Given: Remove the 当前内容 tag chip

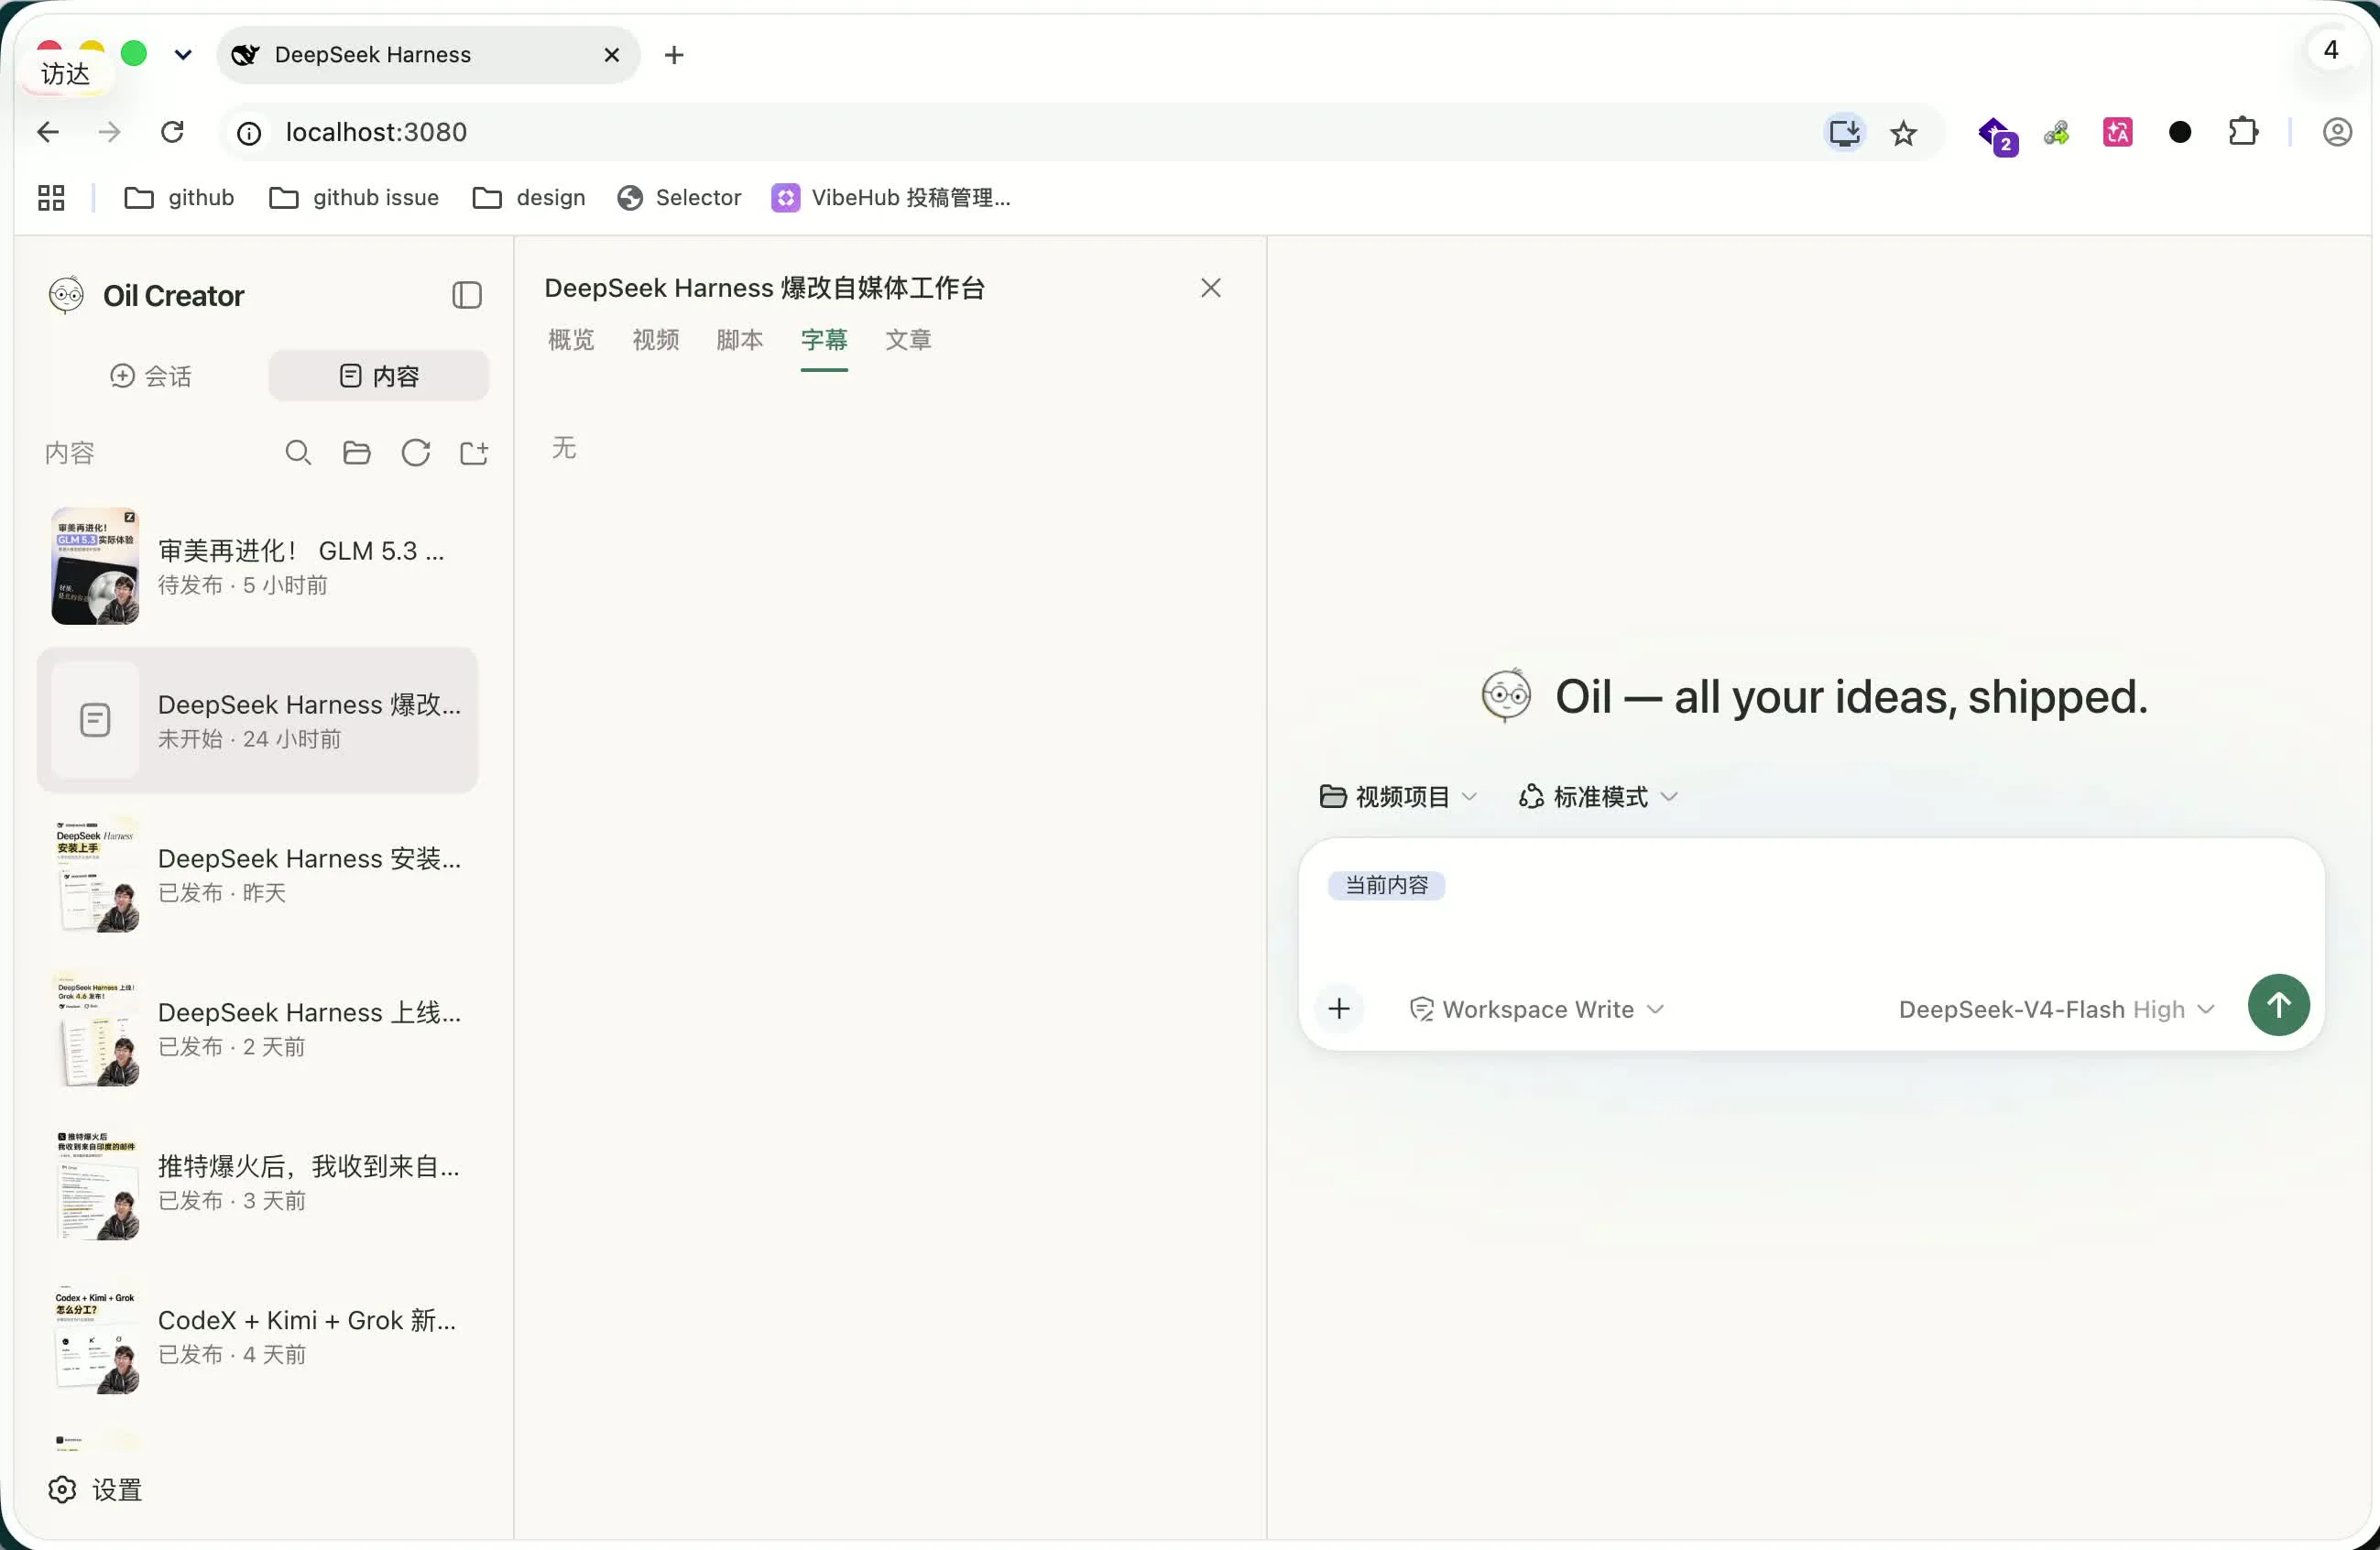Looking at the screenshot, I should tap(1386, 885).
